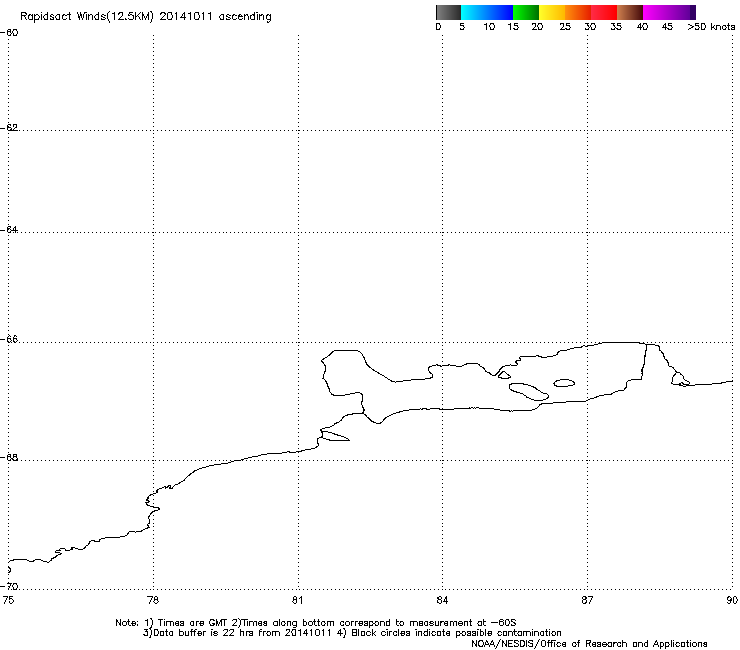Screen dimensions: 740x650
Task: Click the latitude label '-68'
Action: 9,457
